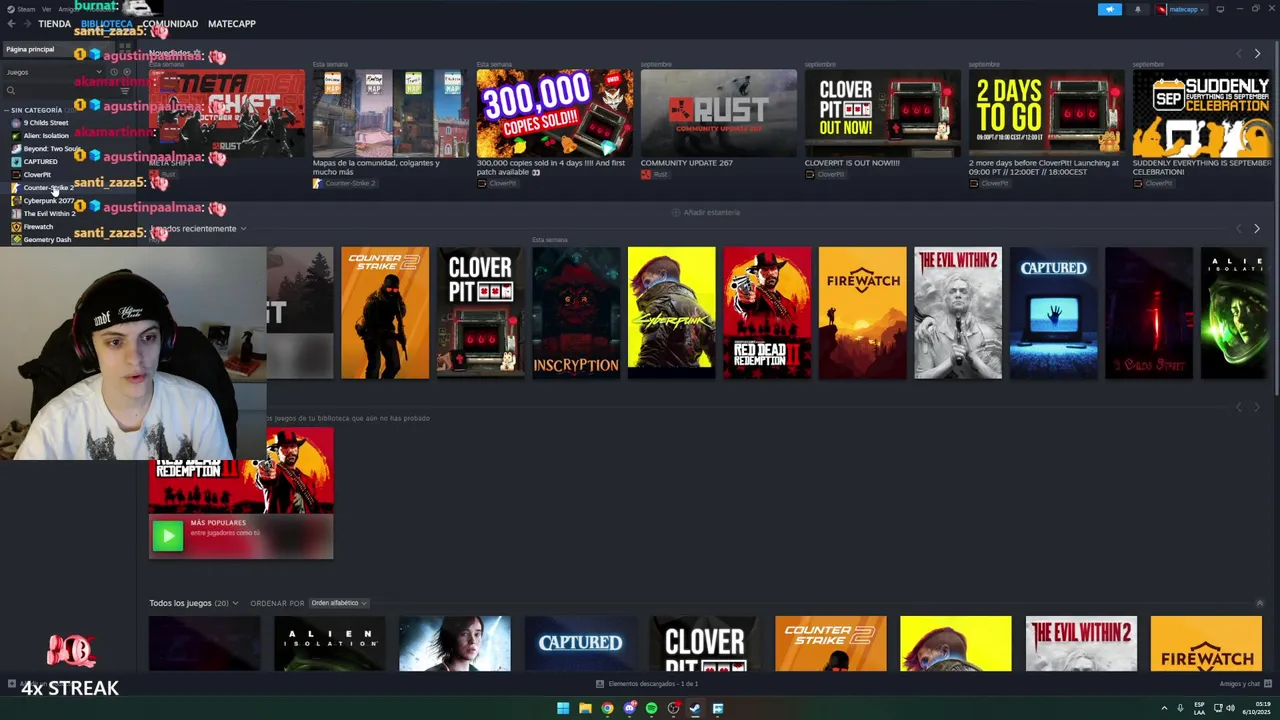Open Red Dead Redemption II cover in shelf

click(x=767, y=313)
